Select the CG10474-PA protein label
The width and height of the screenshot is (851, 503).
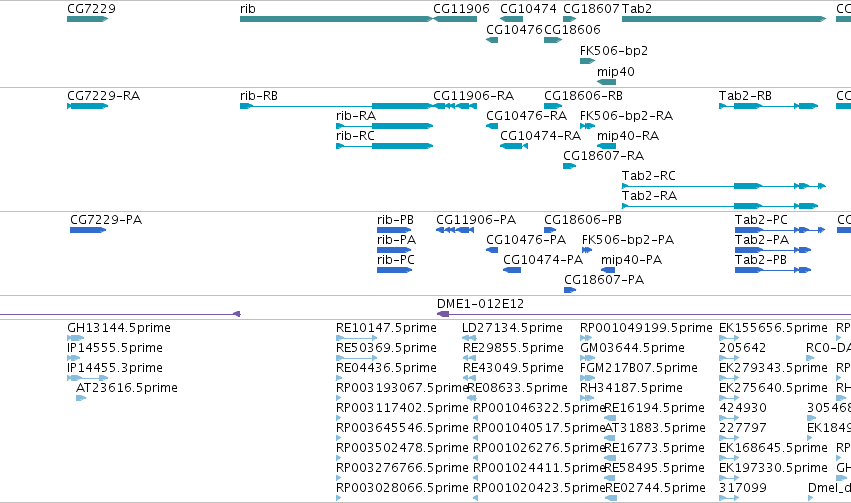point(543,260)
